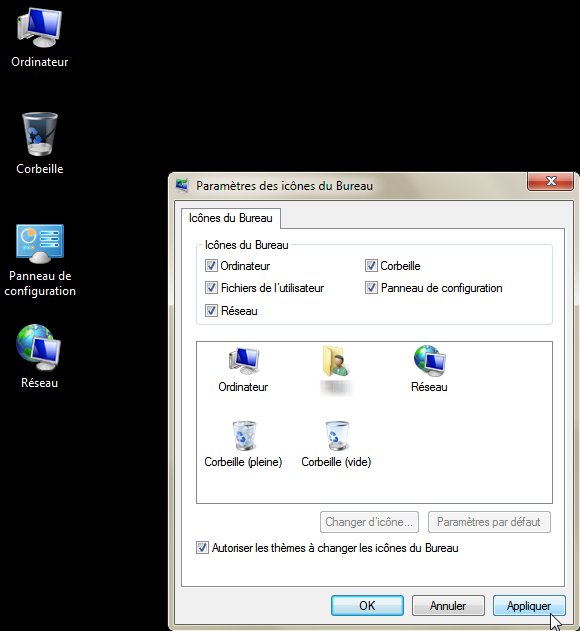Click the Annuler button

(448, 606)
